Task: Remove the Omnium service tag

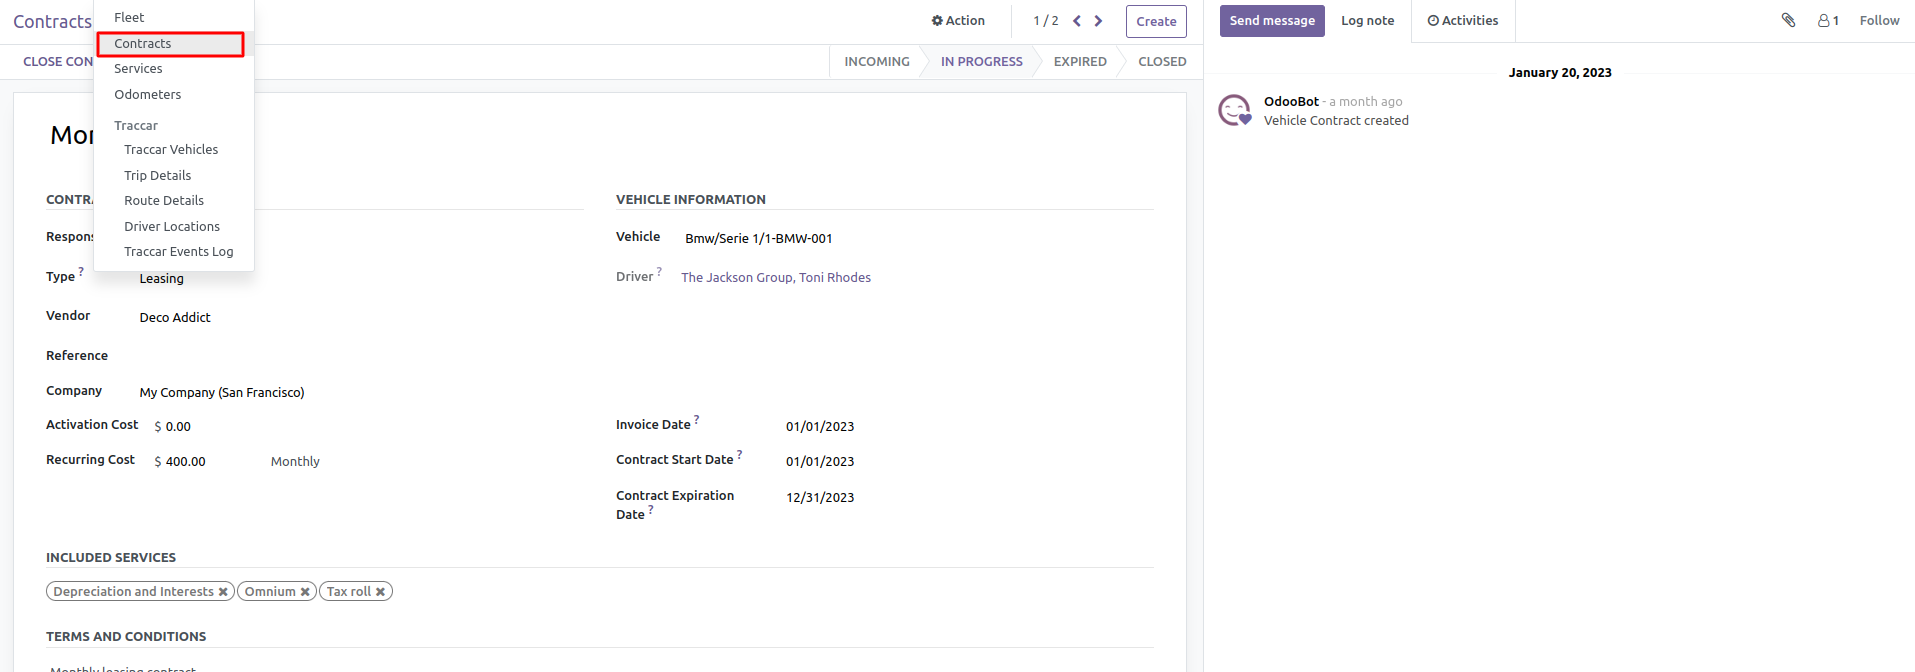Action: (305, 592)
